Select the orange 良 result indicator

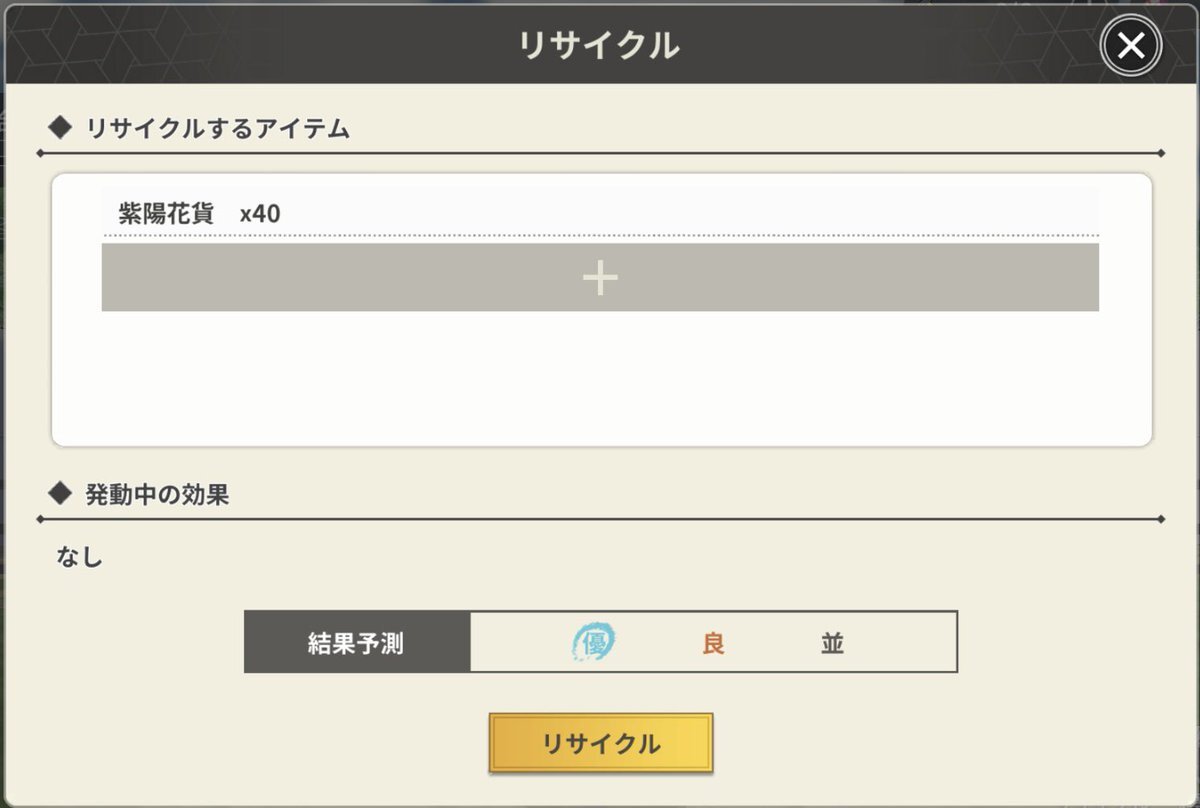pos(713,643)
